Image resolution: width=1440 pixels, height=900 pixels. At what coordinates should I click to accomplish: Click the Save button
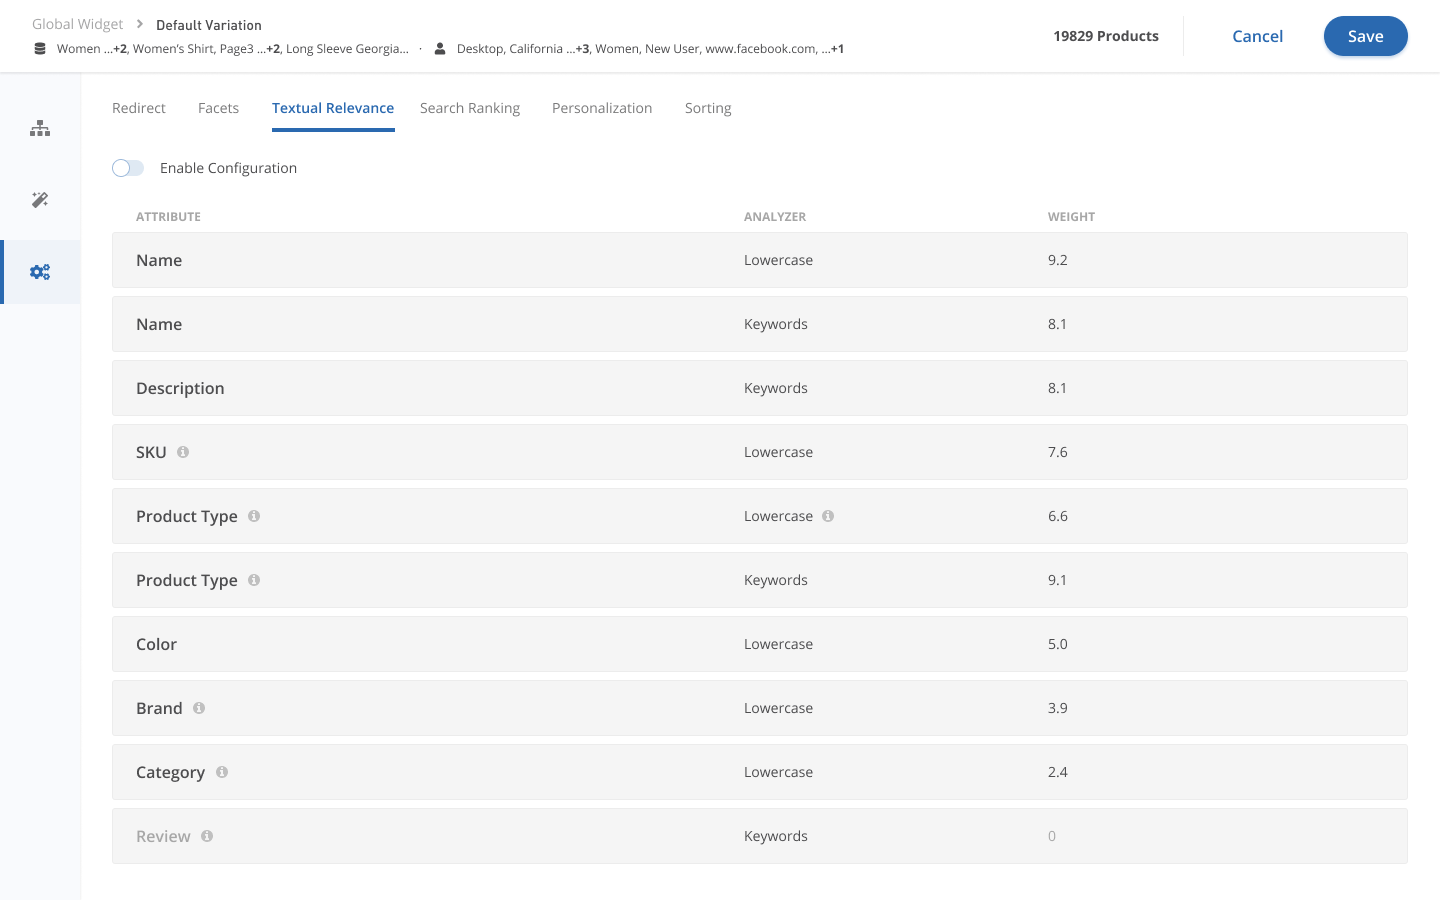[x=1366, y=36]
